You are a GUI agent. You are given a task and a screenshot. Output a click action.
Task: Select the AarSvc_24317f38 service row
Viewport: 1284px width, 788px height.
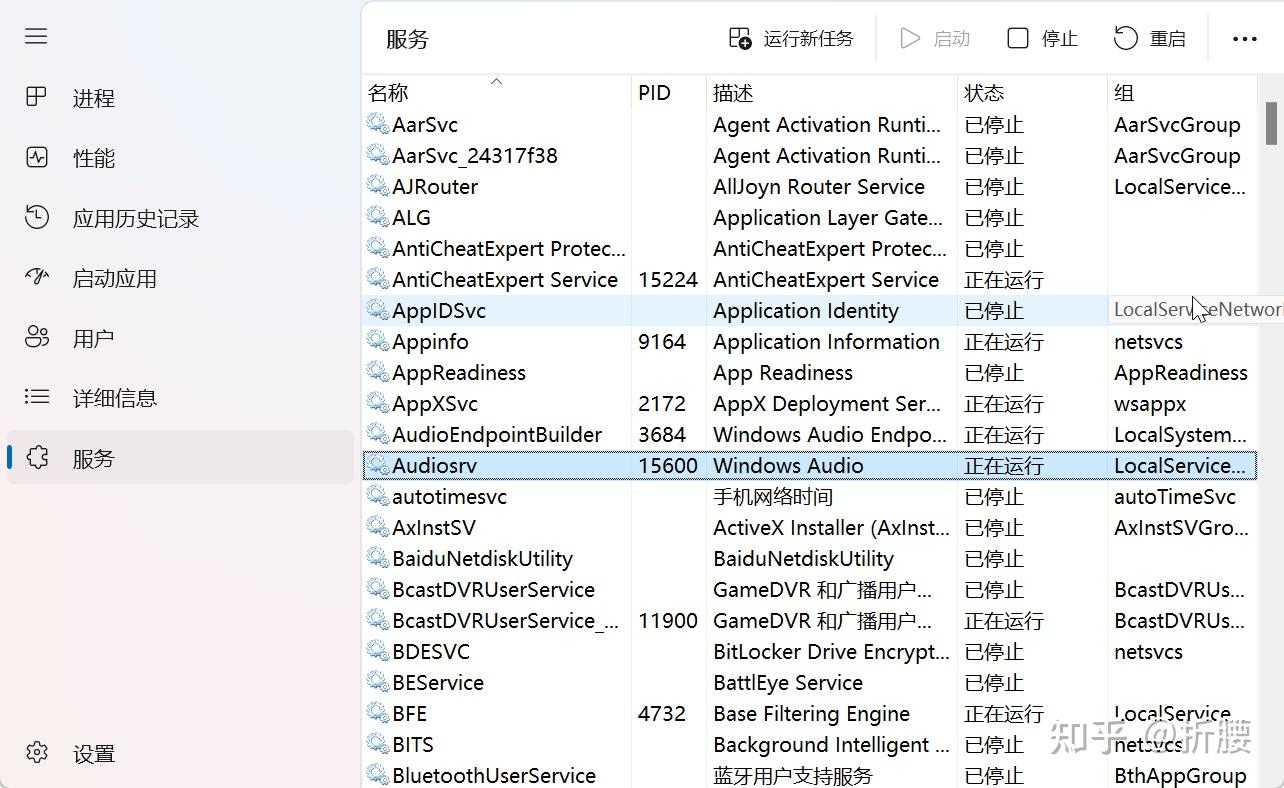tap(810, 155)
